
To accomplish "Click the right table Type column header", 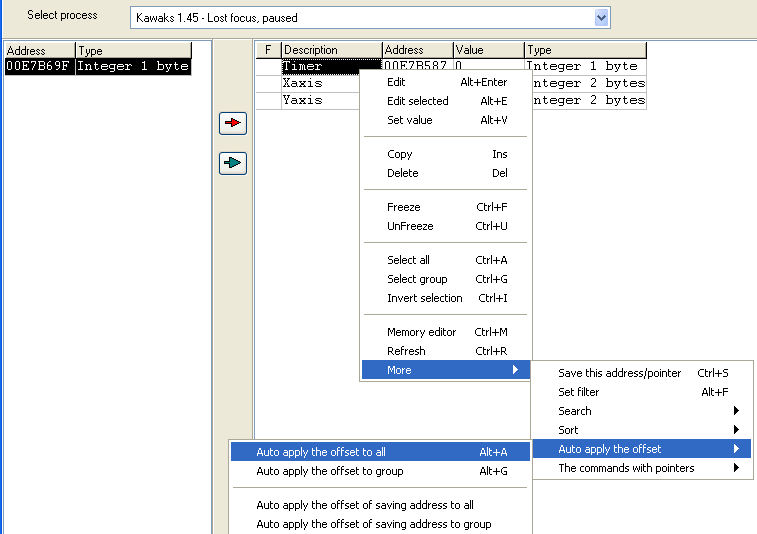I will click(x=586, y=50).
